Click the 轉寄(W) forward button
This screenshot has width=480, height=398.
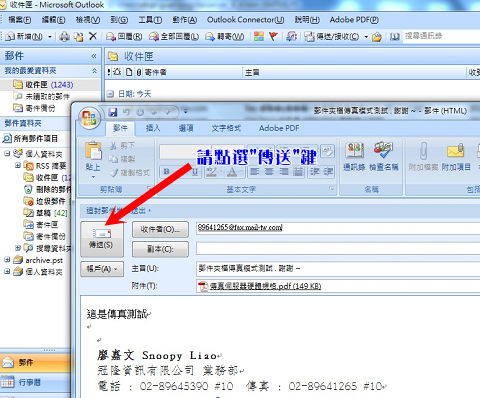pyautogui.click(x=225, y=36)
